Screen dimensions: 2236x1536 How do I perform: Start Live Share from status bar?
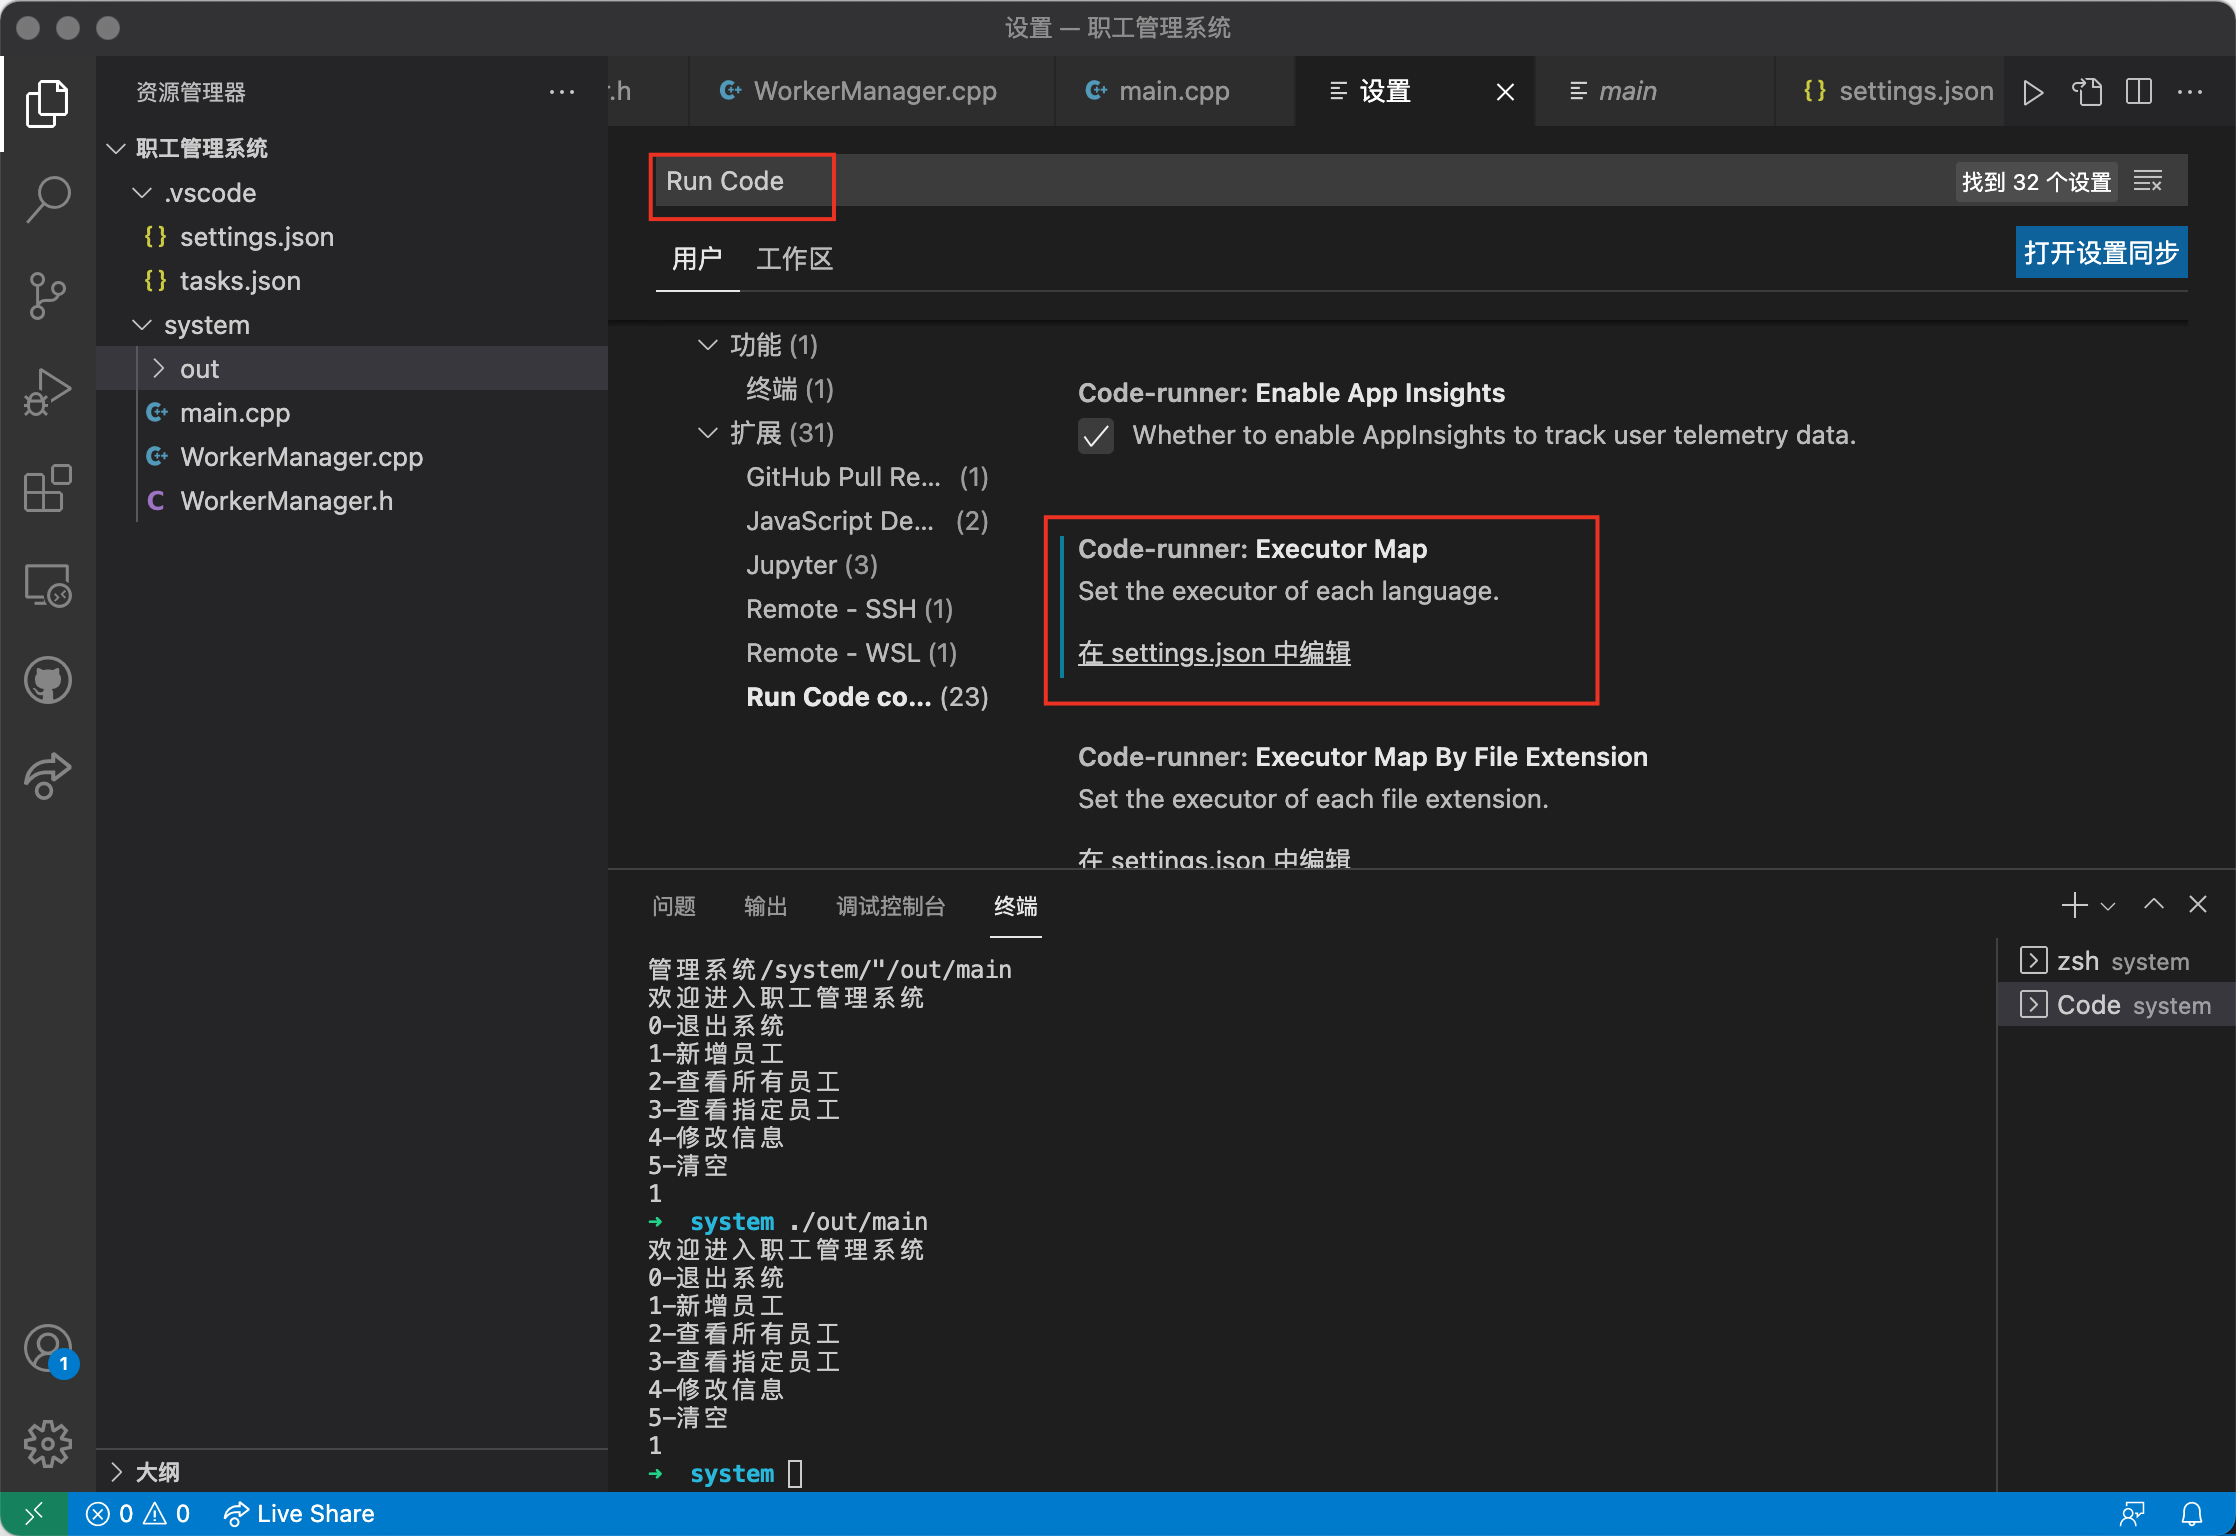(x=299, y=1514)
